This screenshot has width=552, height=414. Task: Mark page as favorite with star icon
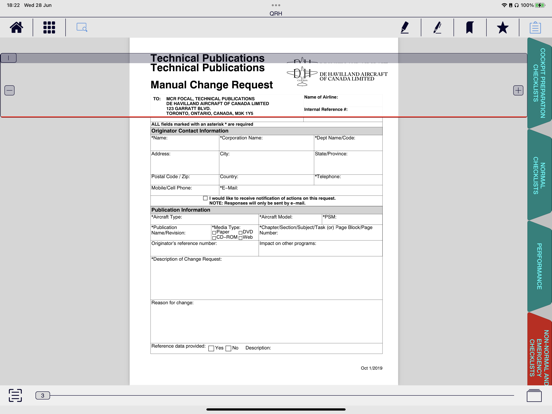502,27
